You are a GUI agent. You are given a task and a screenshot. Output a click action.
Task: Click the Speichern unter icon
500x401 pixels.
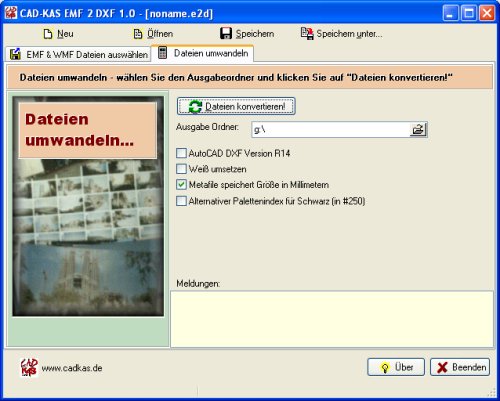coord(307,33)
